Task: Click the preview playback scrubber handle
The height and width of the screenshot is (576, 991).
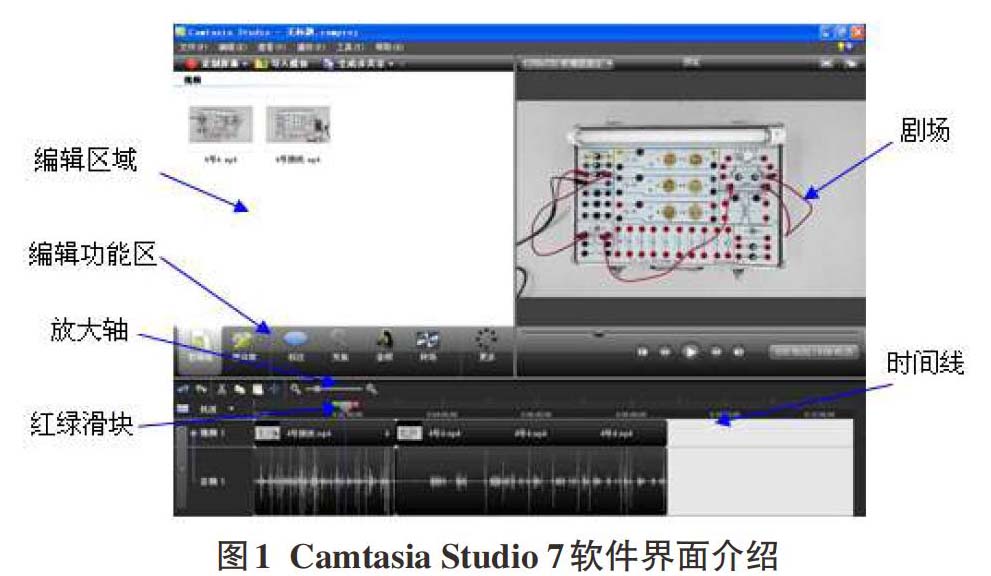Action: click(x=599, y=333)
